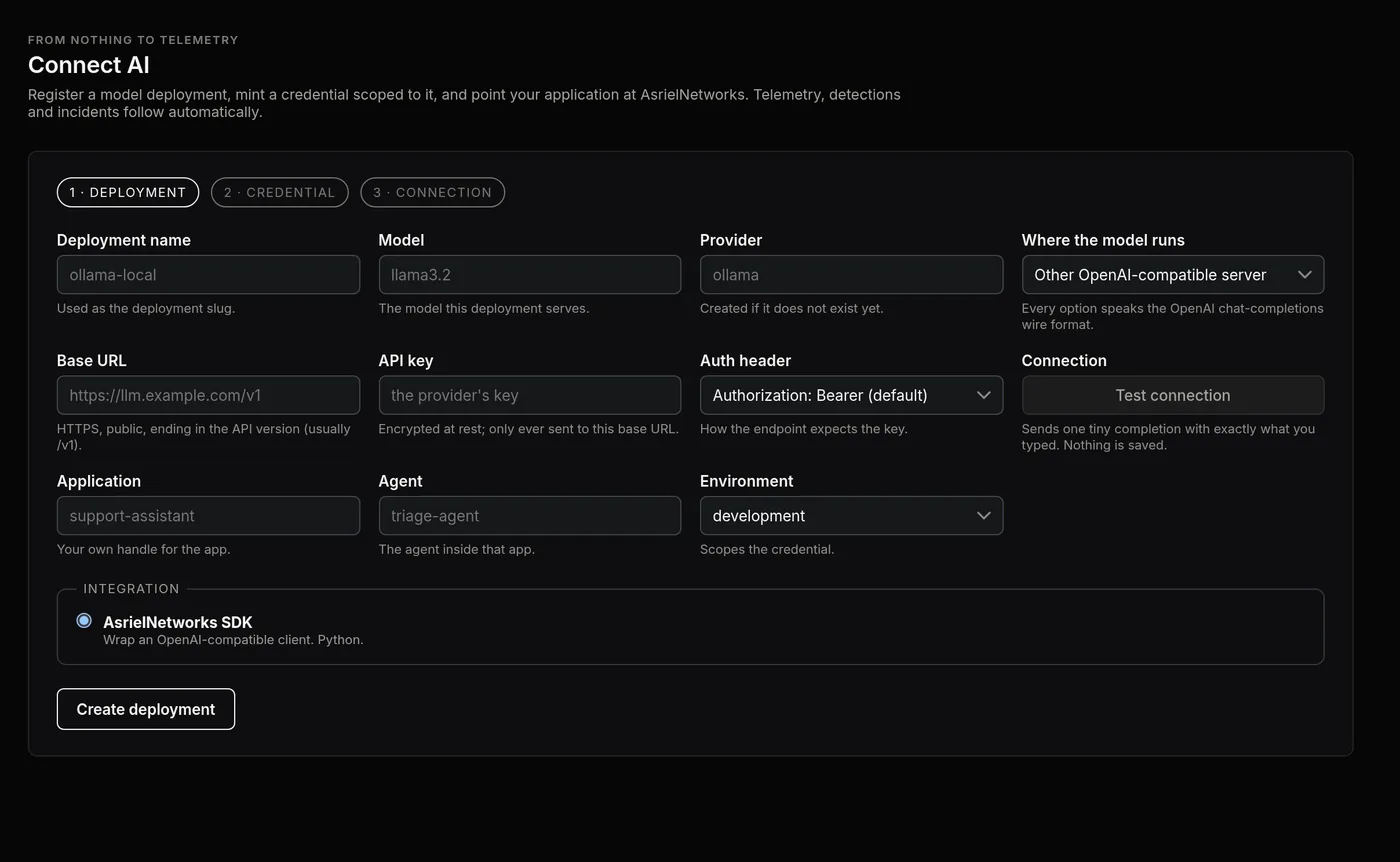
Task: Click the Application input field
Action: click(208, 516)
